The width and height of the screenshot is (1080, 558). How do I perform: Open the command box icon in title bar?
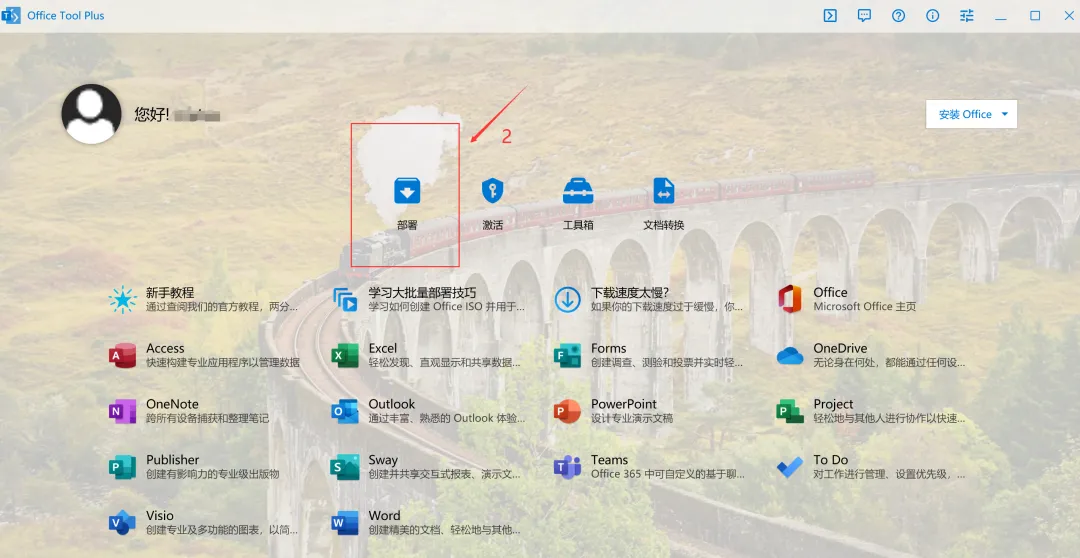pyautogui.click(x=830, y=15)
